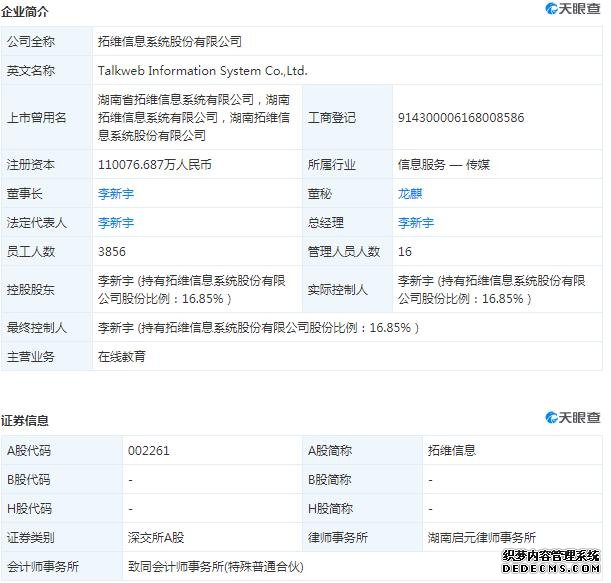Click the 证券类别 label cell

click(x=62, y=538)
